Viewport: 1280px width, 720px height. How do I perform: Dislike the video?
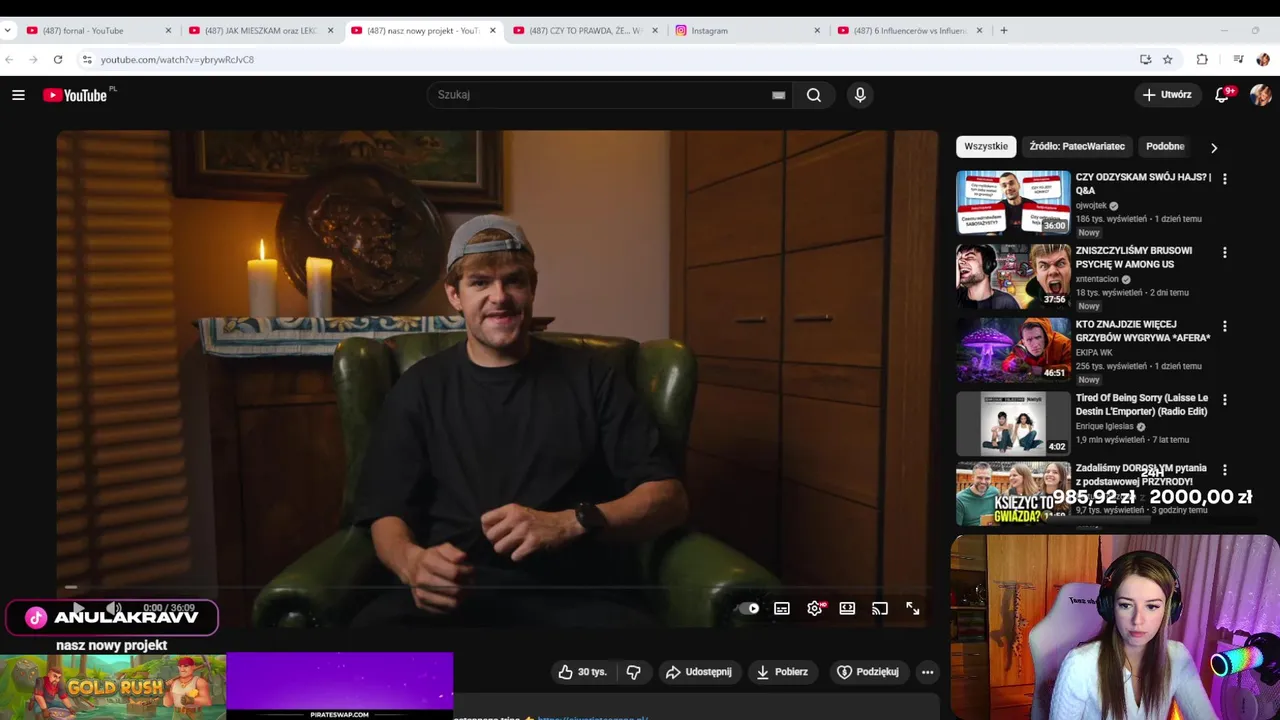pyautogui.click(x=633, y=672)
